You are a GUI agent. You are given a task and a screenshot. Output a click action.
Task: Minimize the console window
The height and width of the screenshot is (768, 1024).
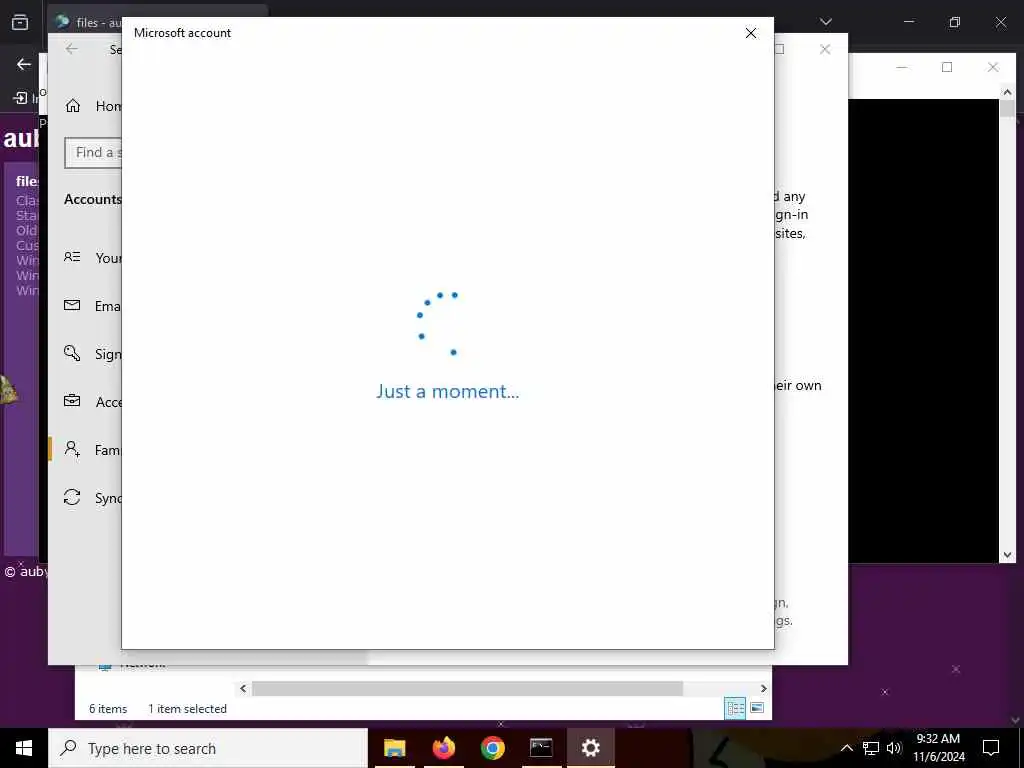pos(902,67)
